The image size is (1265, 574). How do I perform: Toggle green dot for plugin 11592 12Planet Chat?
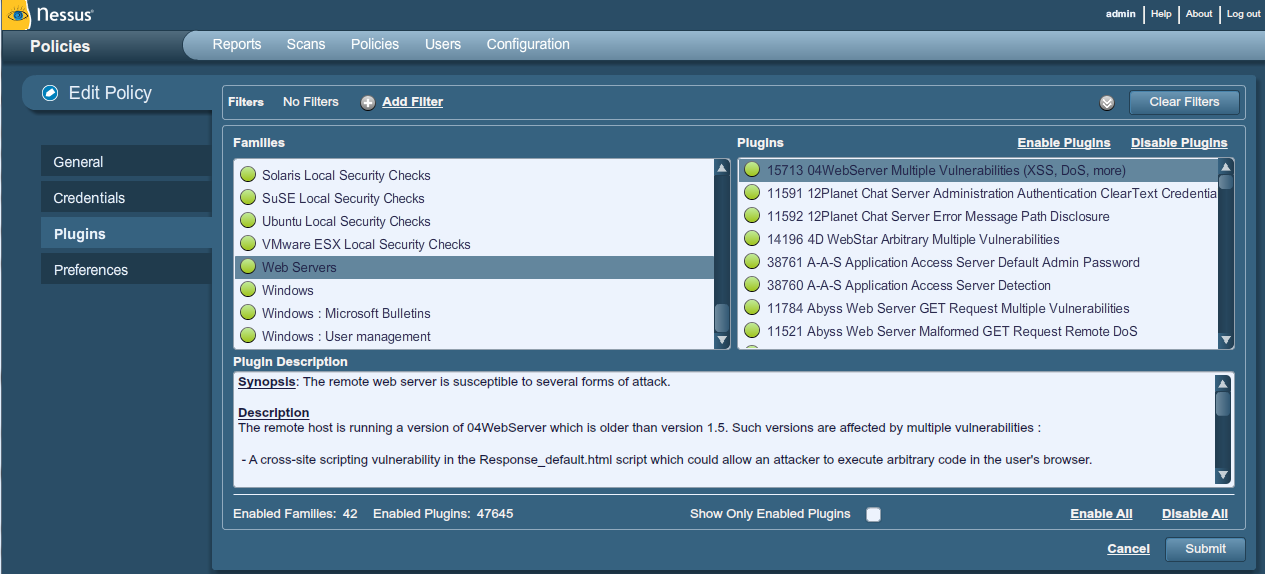pyautogui.click(x=752, y=216)
